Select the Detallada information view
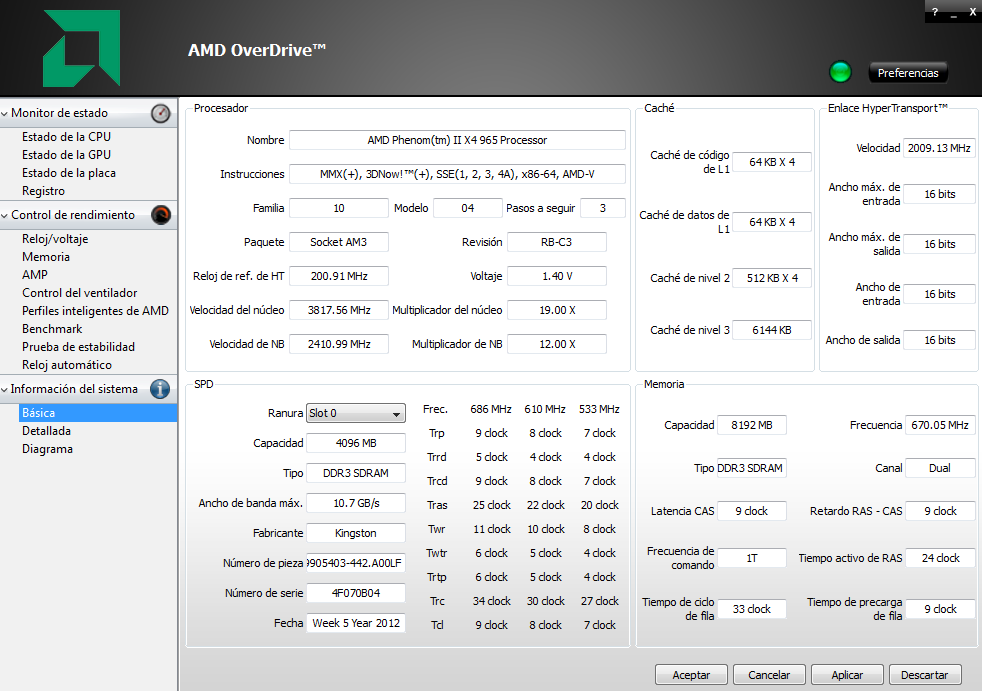 pyautogui.click(x=46, y=431)
